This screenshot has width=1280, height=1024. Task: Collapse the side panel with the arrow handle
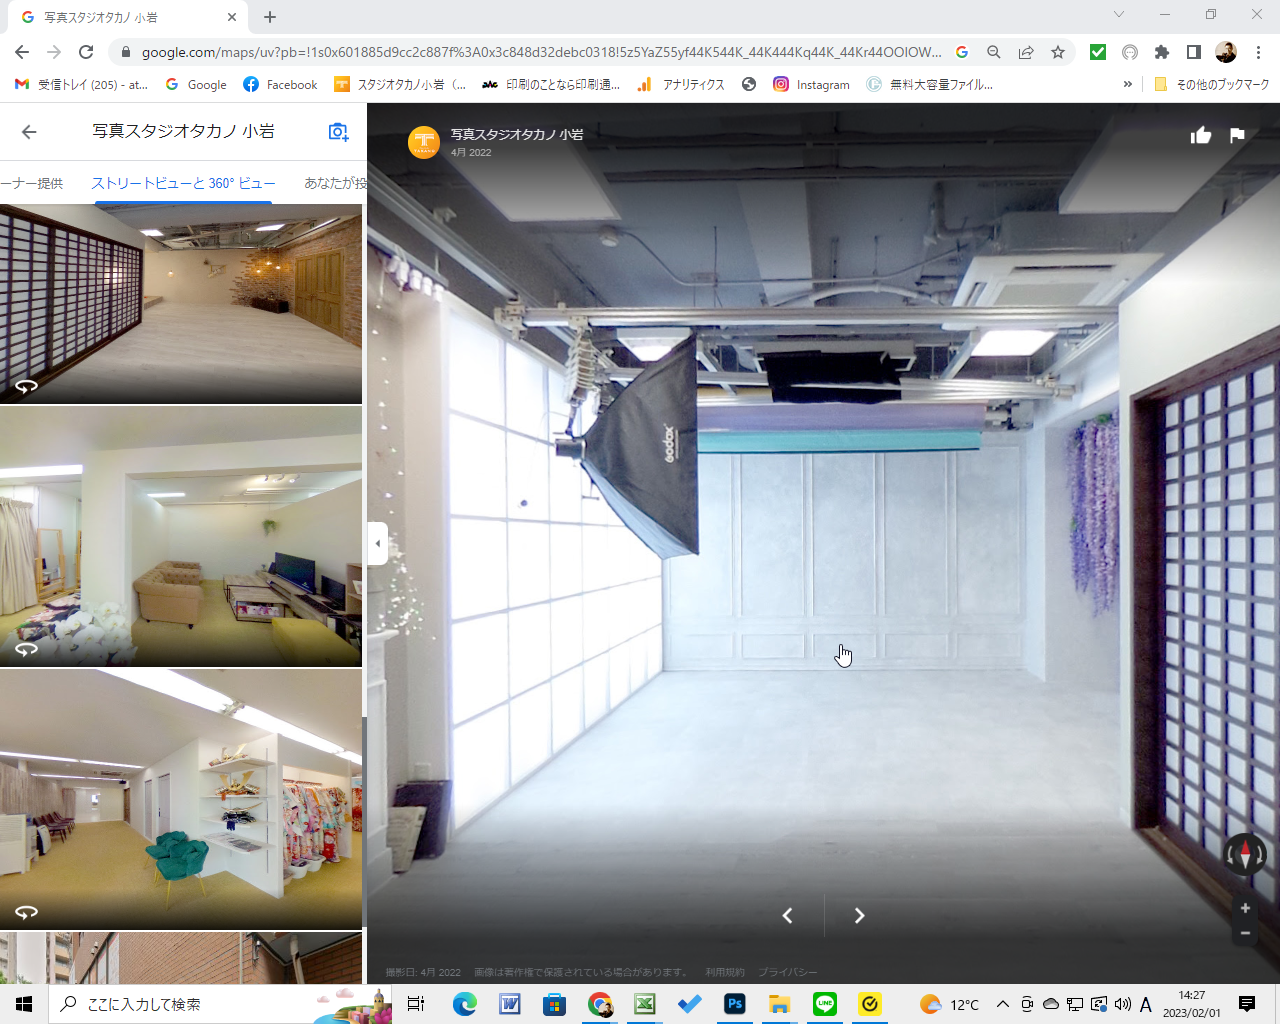(377, 544)
